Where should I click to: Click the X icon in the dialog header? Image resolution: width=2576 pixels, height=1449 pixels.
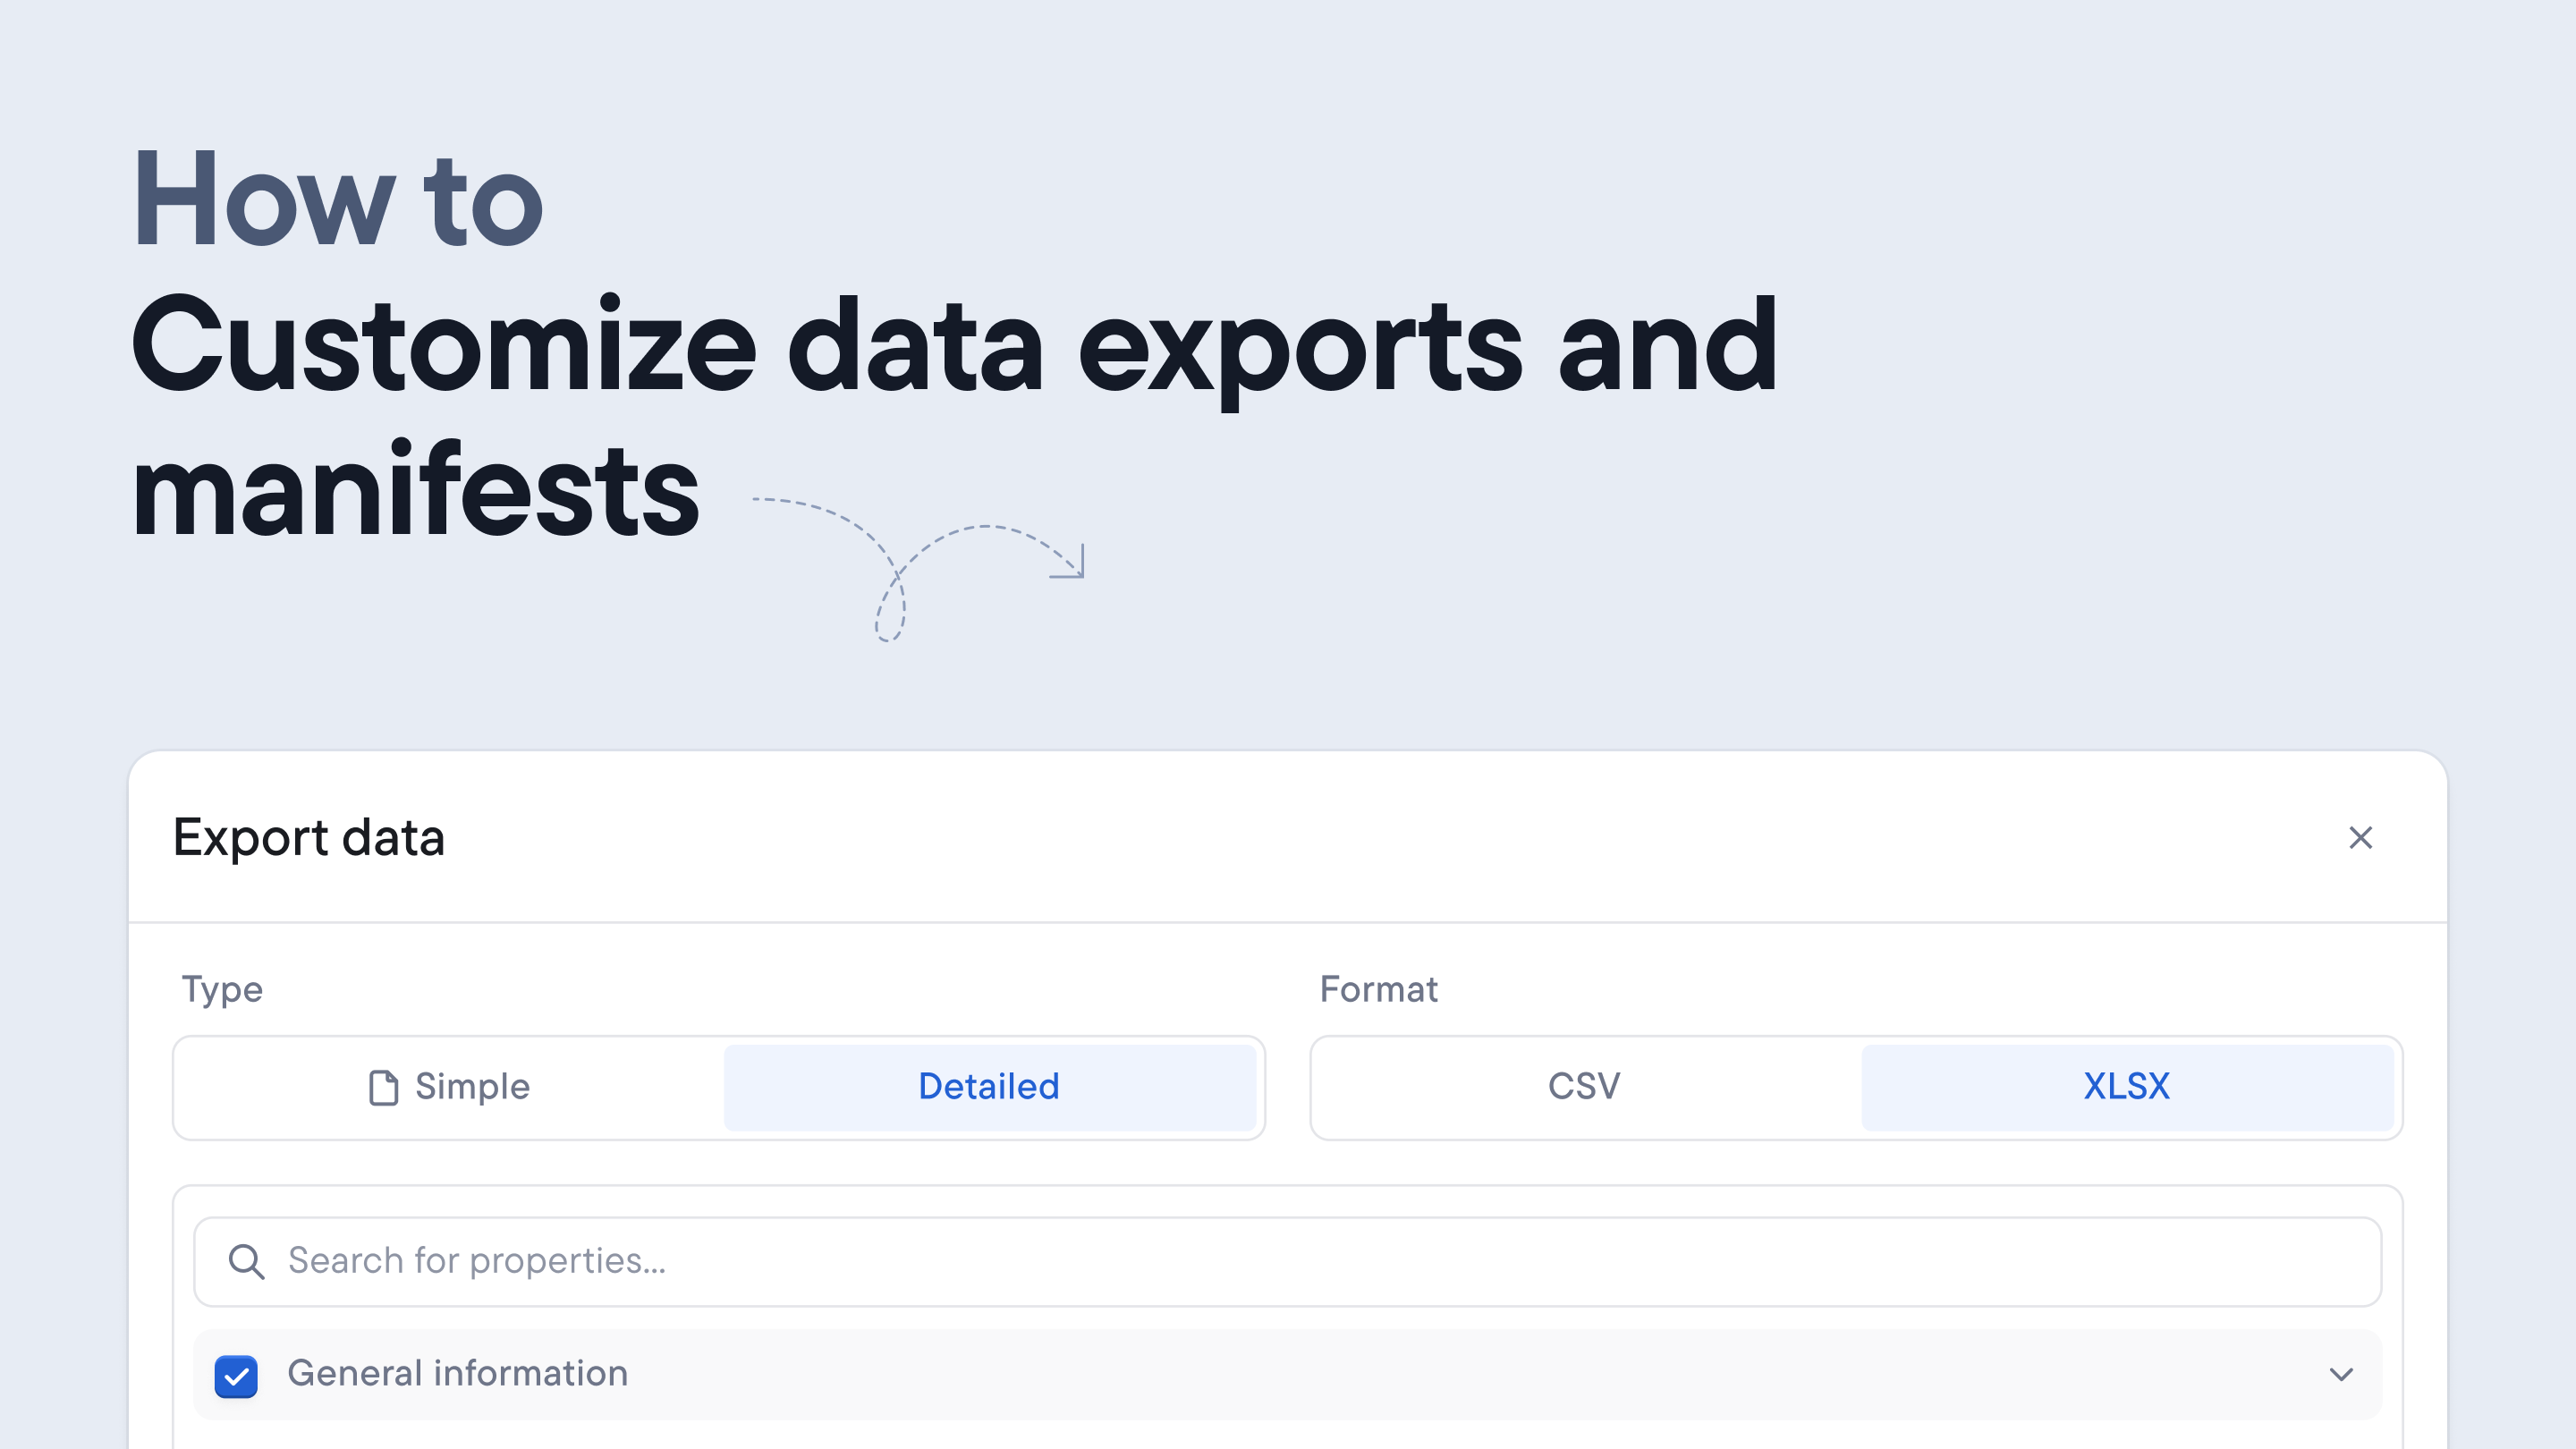click(x=2361, y=838)
